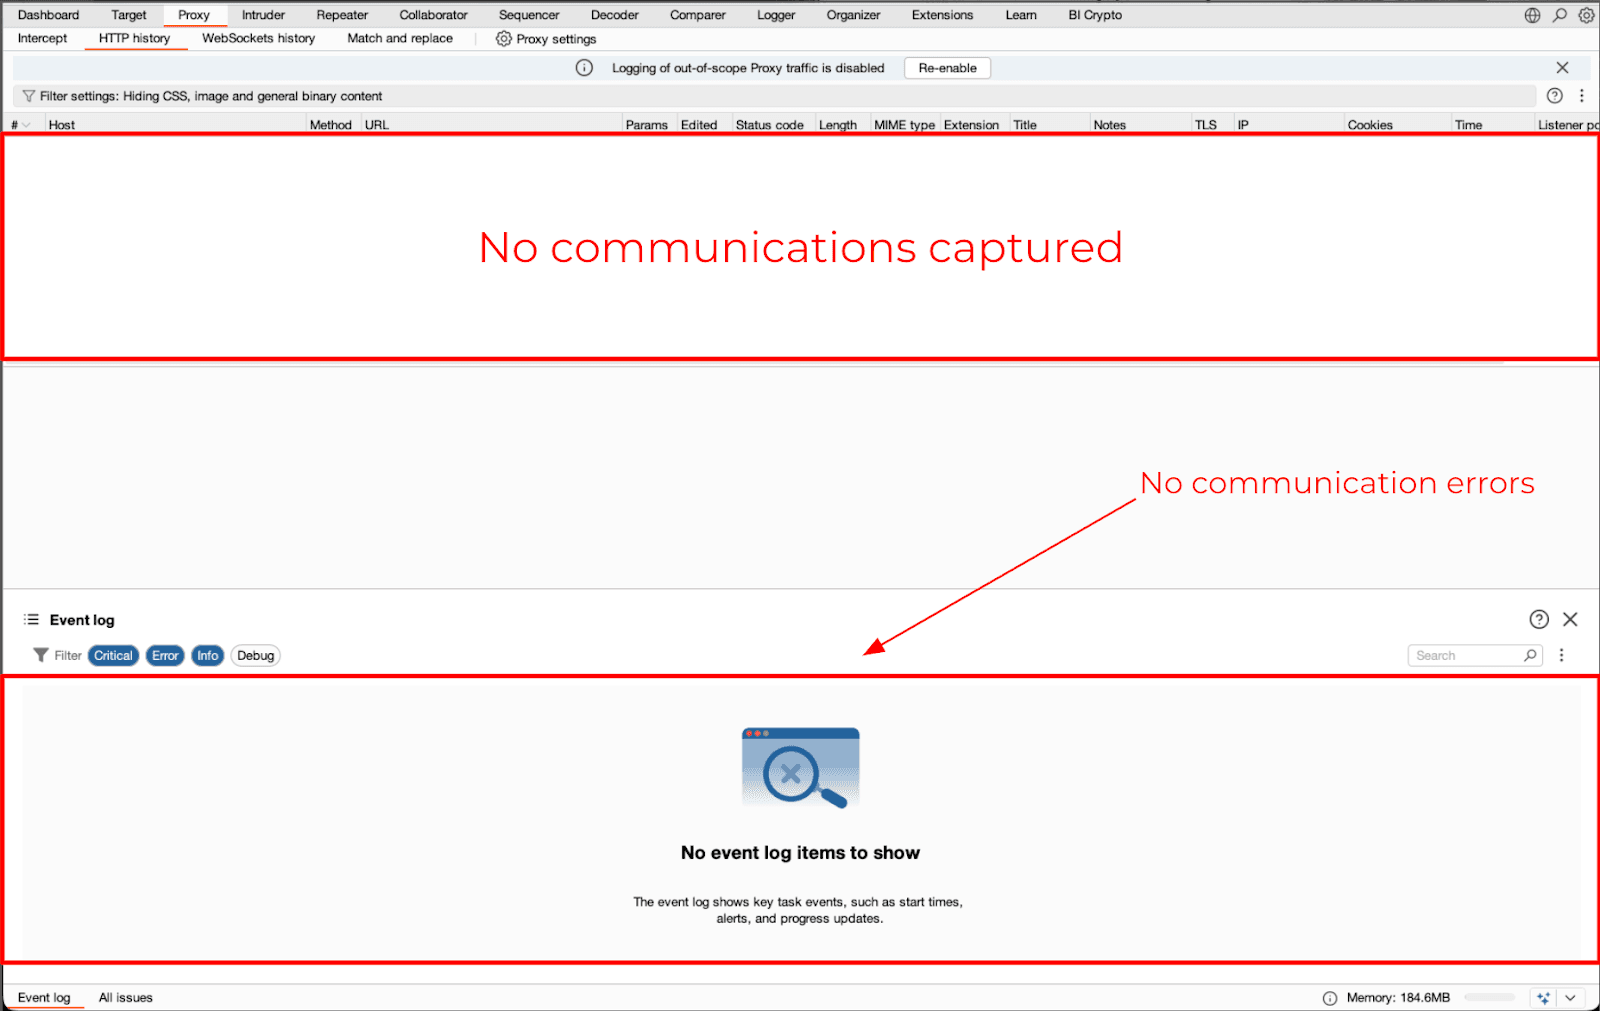Open the Event log hamburger menu icon
The image size is (1600, 1011).
pyautogui.click(x=32, y=619)
